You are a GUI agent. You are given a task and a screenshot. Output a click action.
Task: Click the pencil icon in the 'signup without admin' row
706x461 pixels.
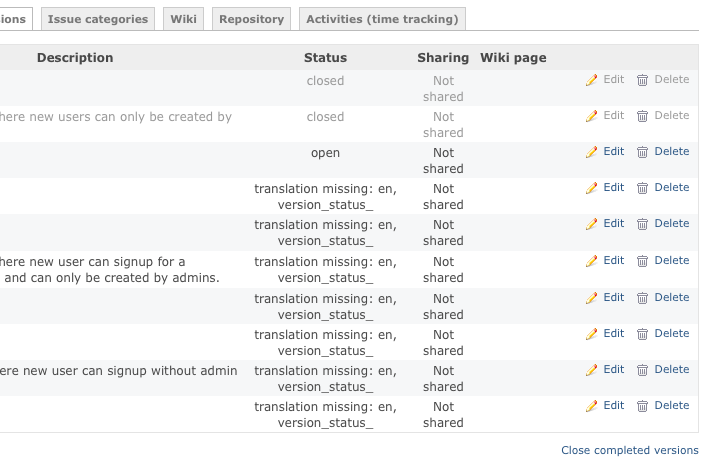pos(592,370)
